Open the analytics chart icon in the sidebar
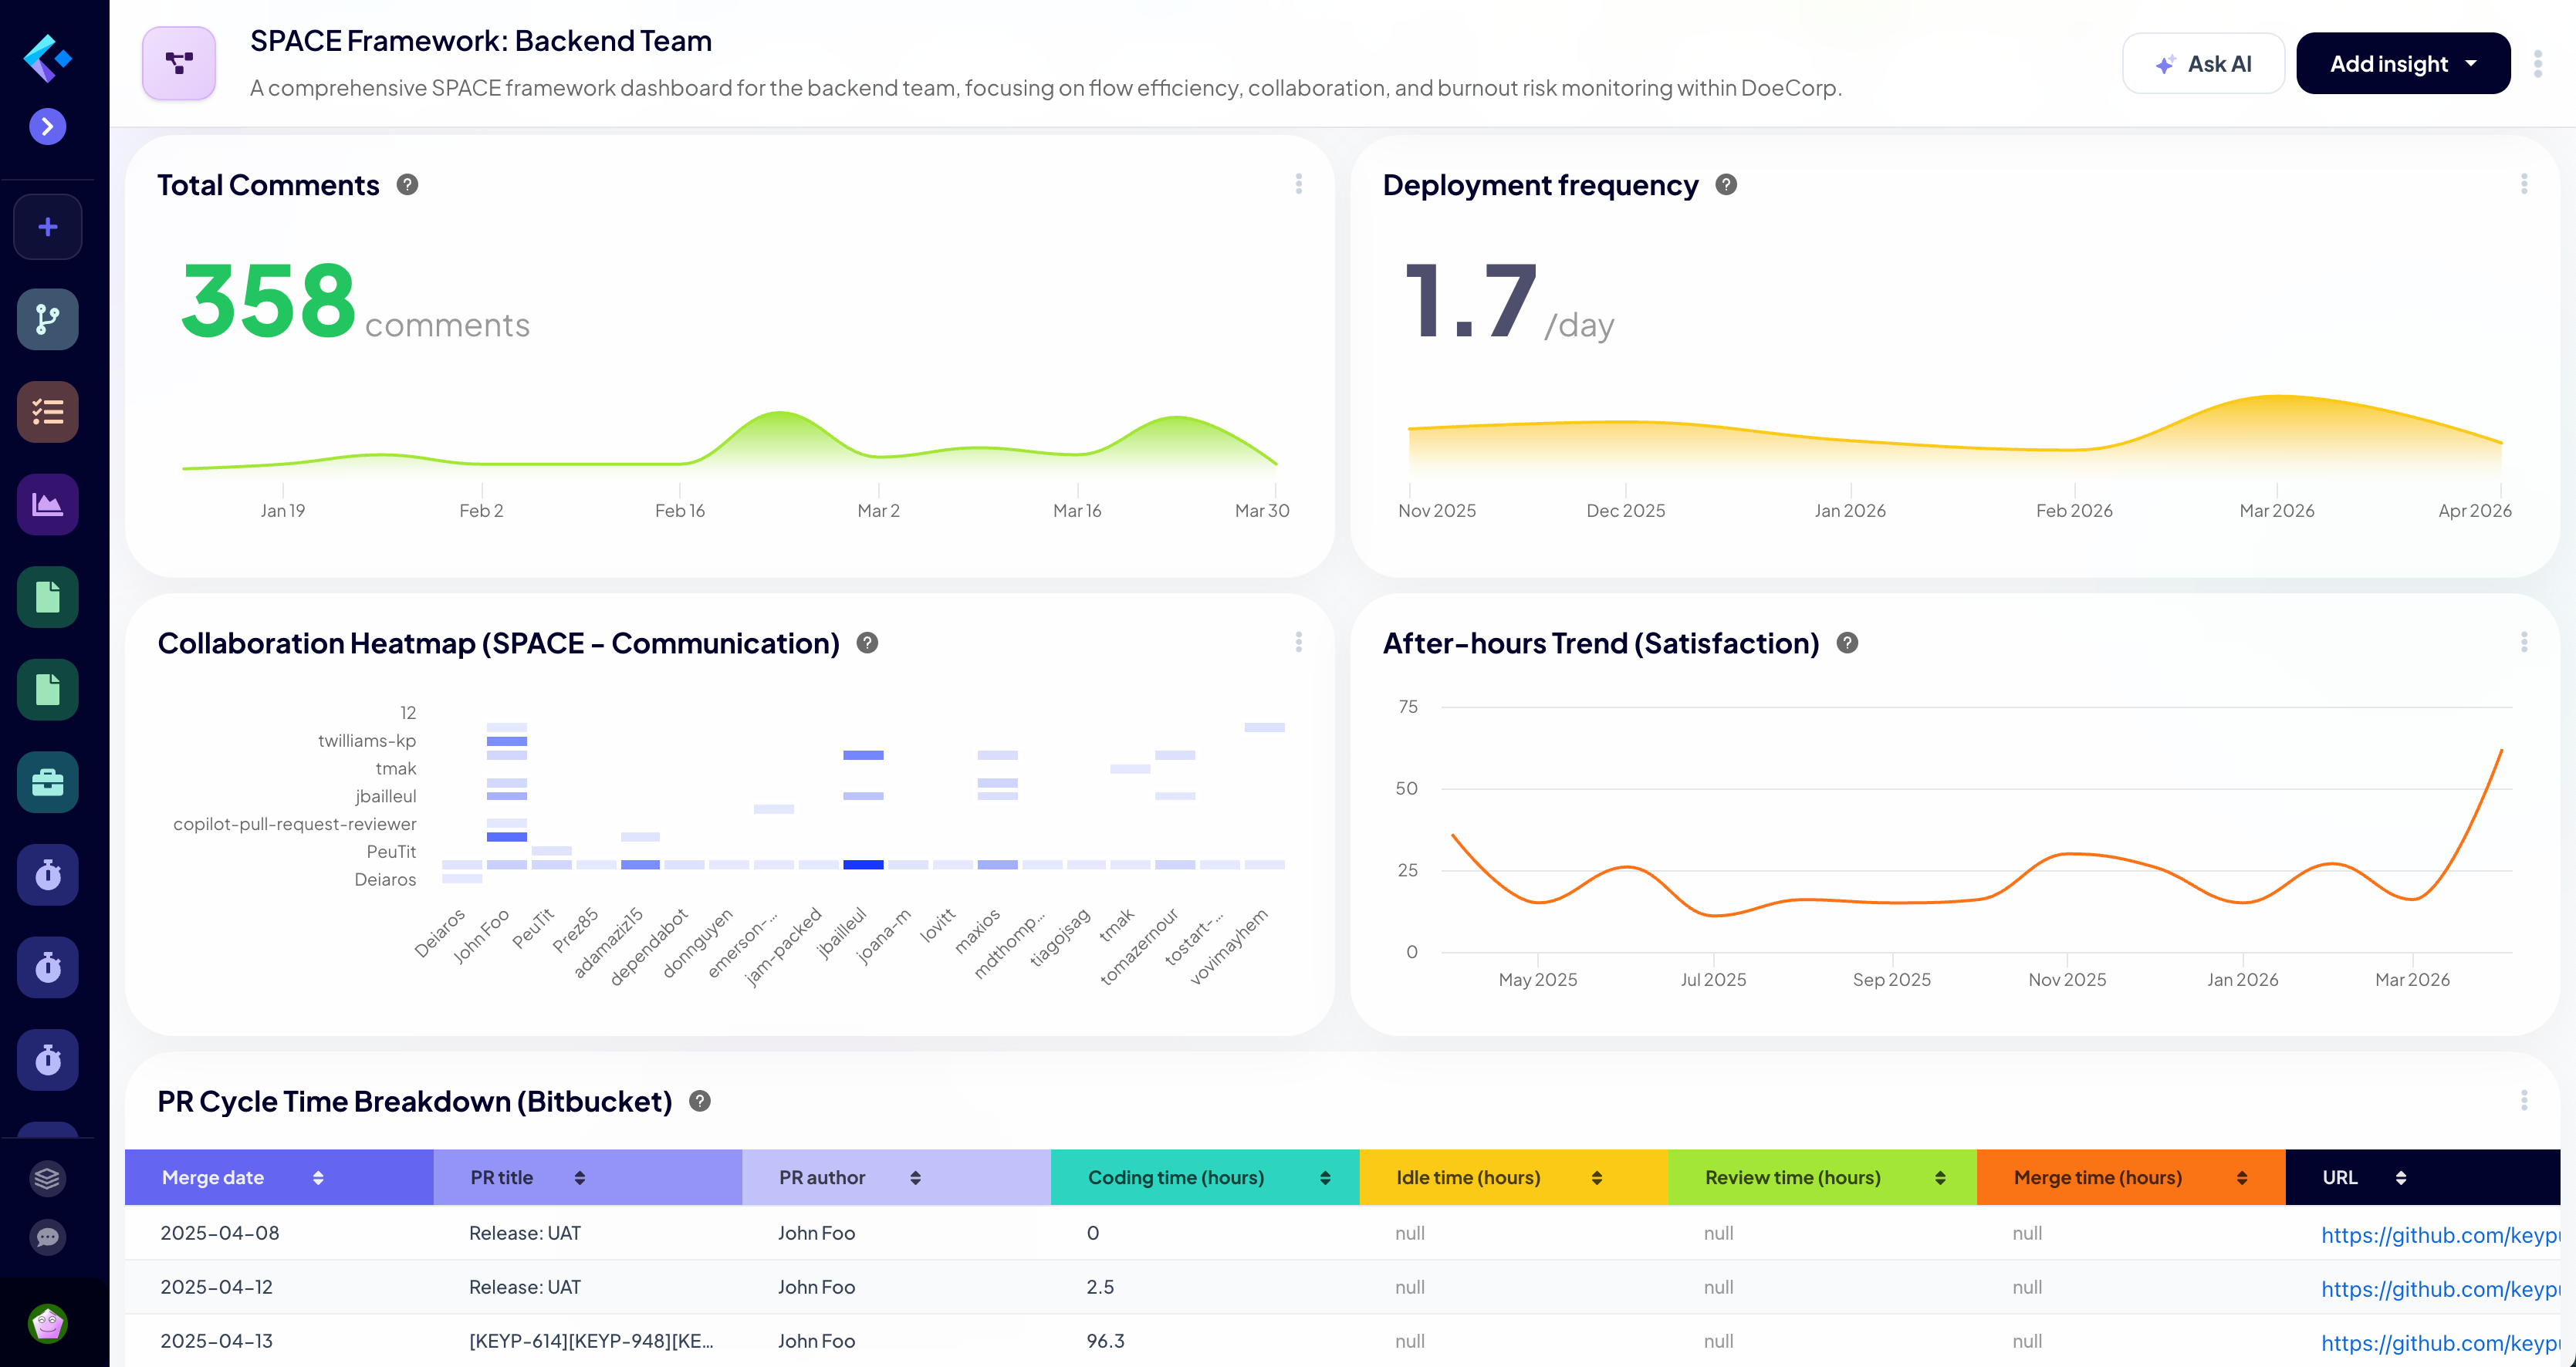Screen dimensions: 2576x1367 (47, 504)
